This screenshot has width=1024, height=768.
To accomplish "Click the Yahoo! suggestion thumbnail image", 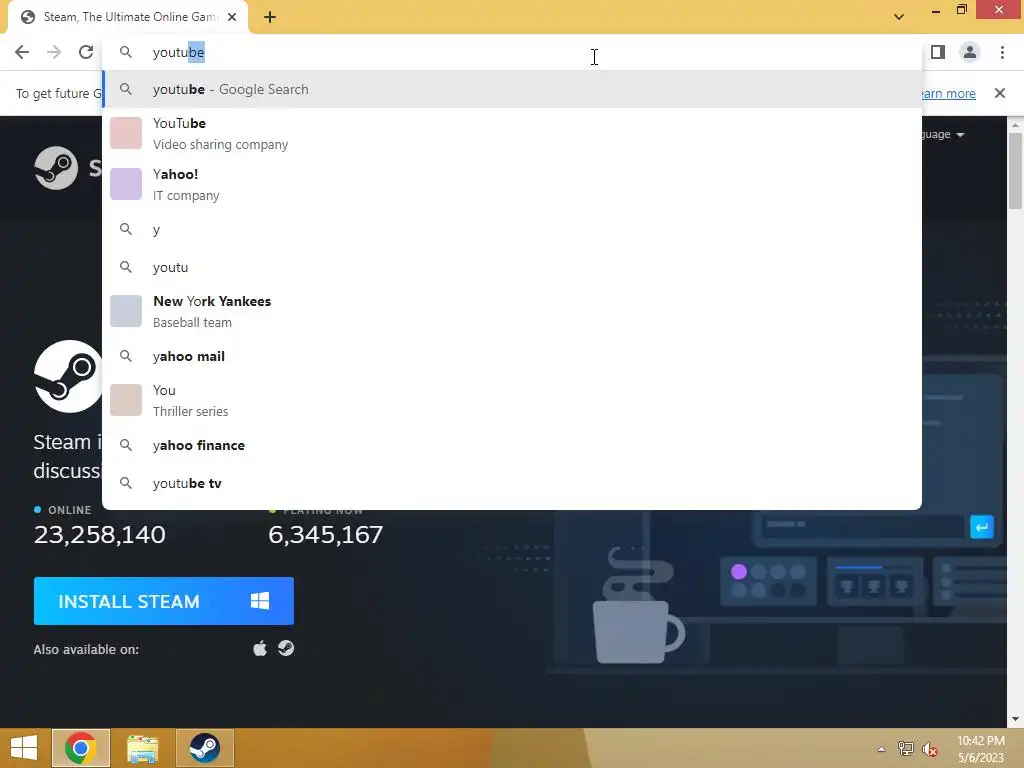I will point(126,184).
